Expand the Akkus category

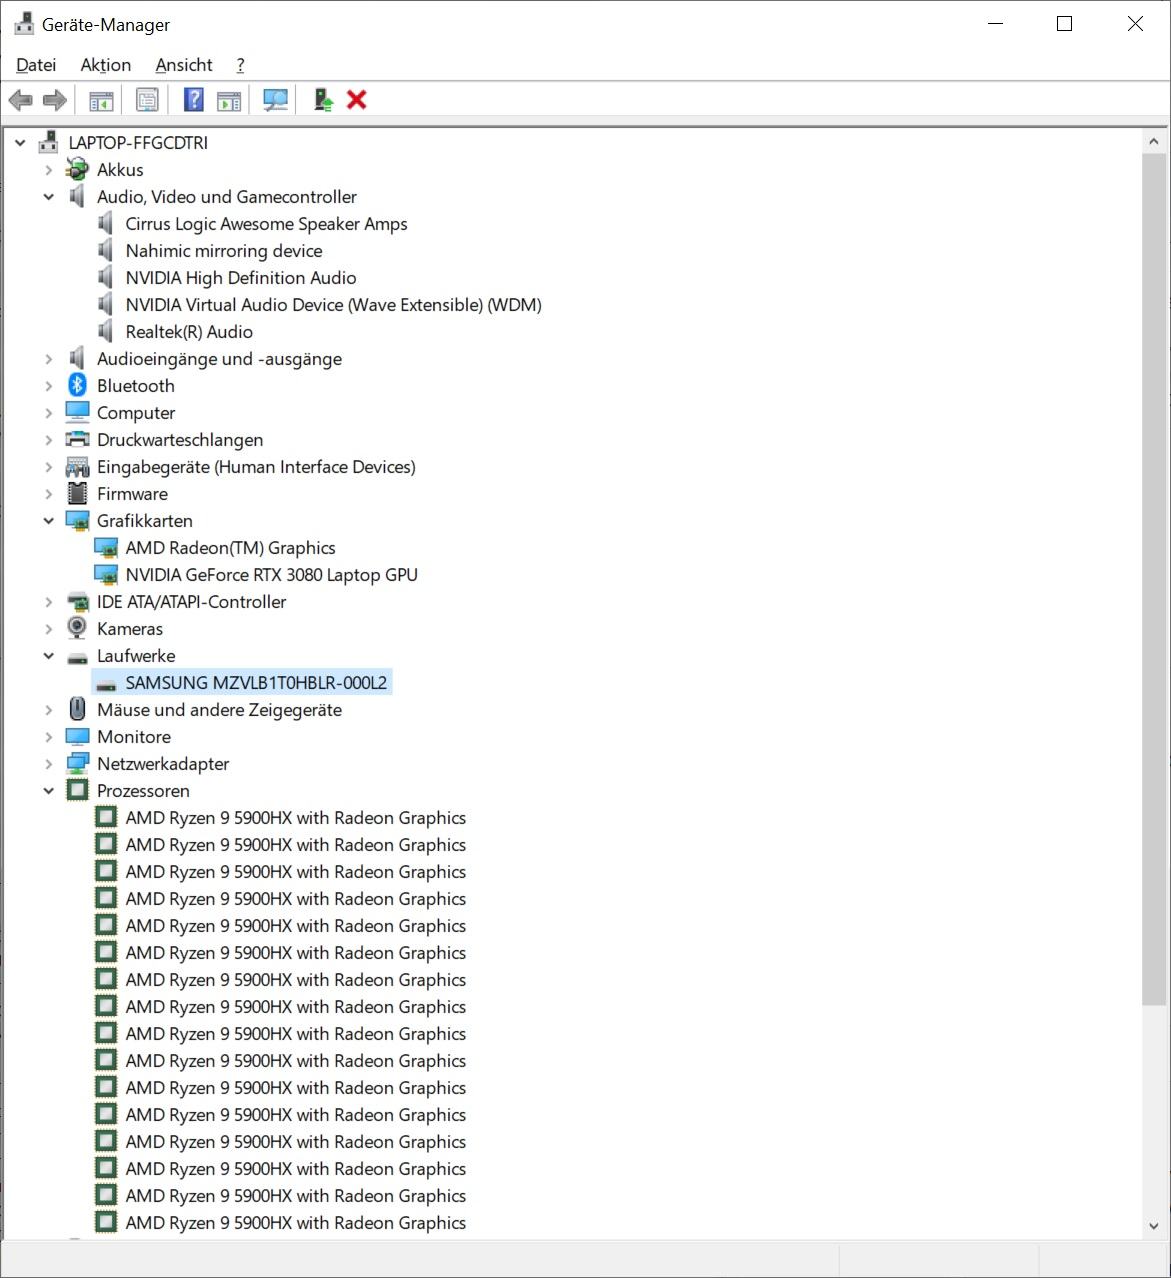click(48, 170)
